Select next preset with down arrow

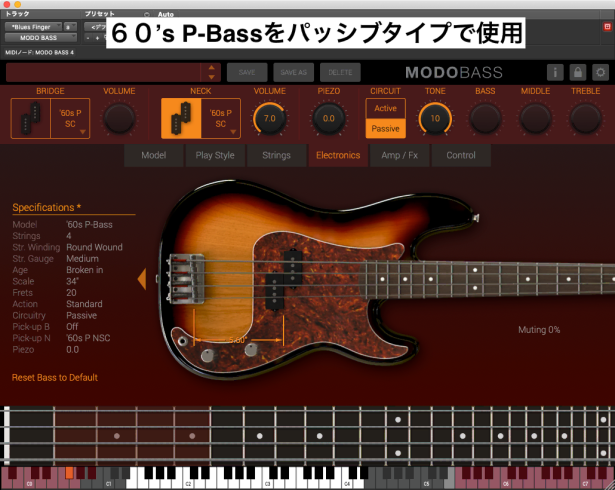(211, 77)
